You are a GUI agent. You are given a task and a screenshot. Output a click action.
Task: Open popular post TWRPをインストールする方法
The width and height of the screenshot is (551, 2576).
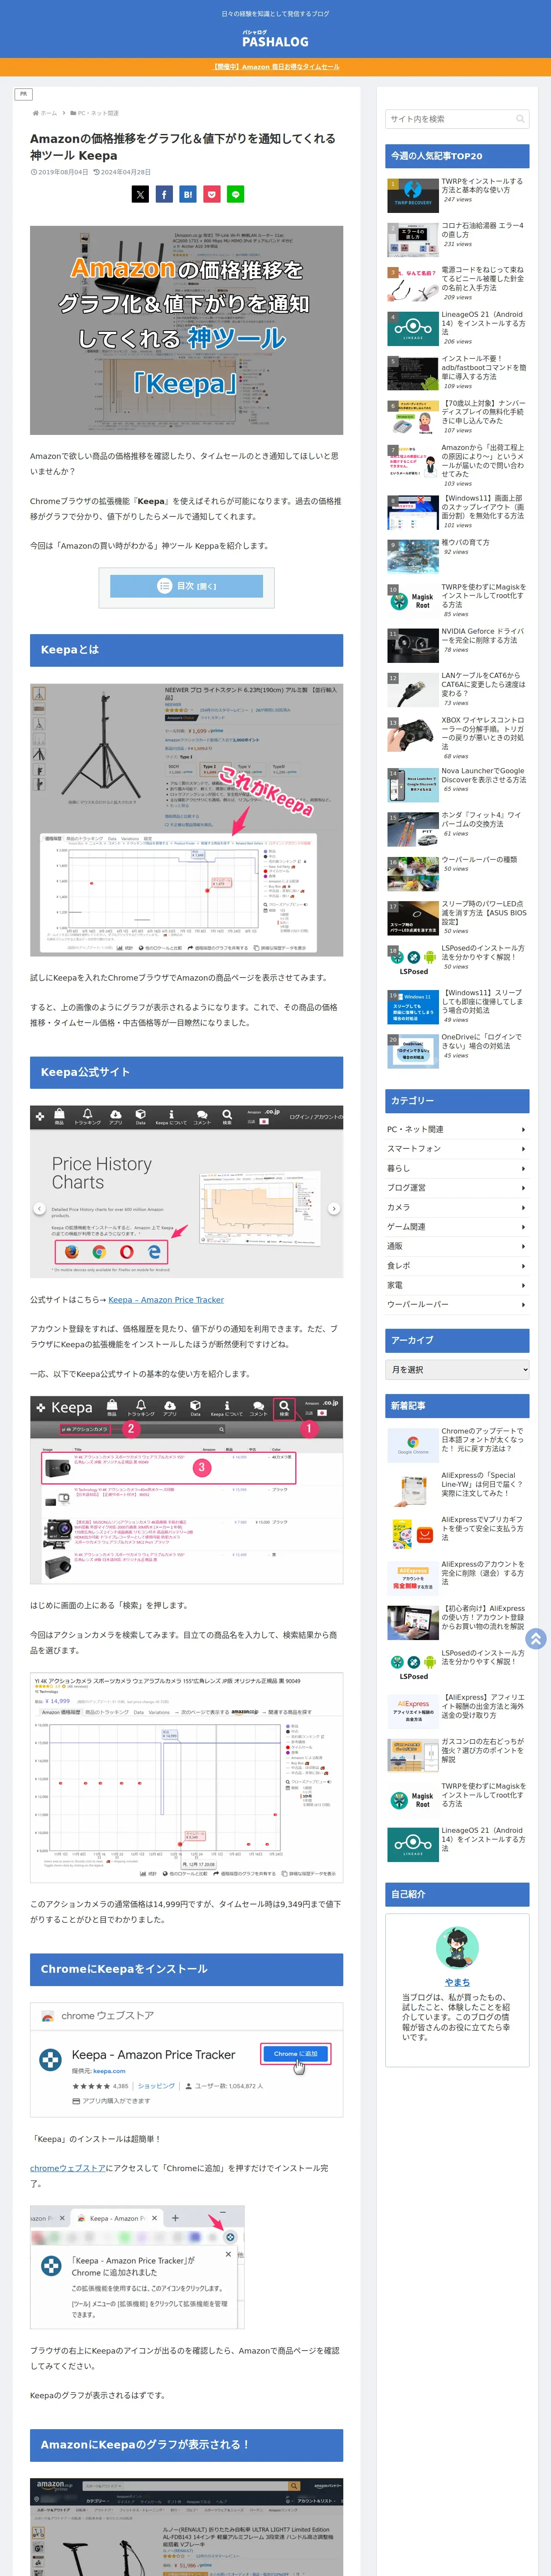tap(457, 194)
